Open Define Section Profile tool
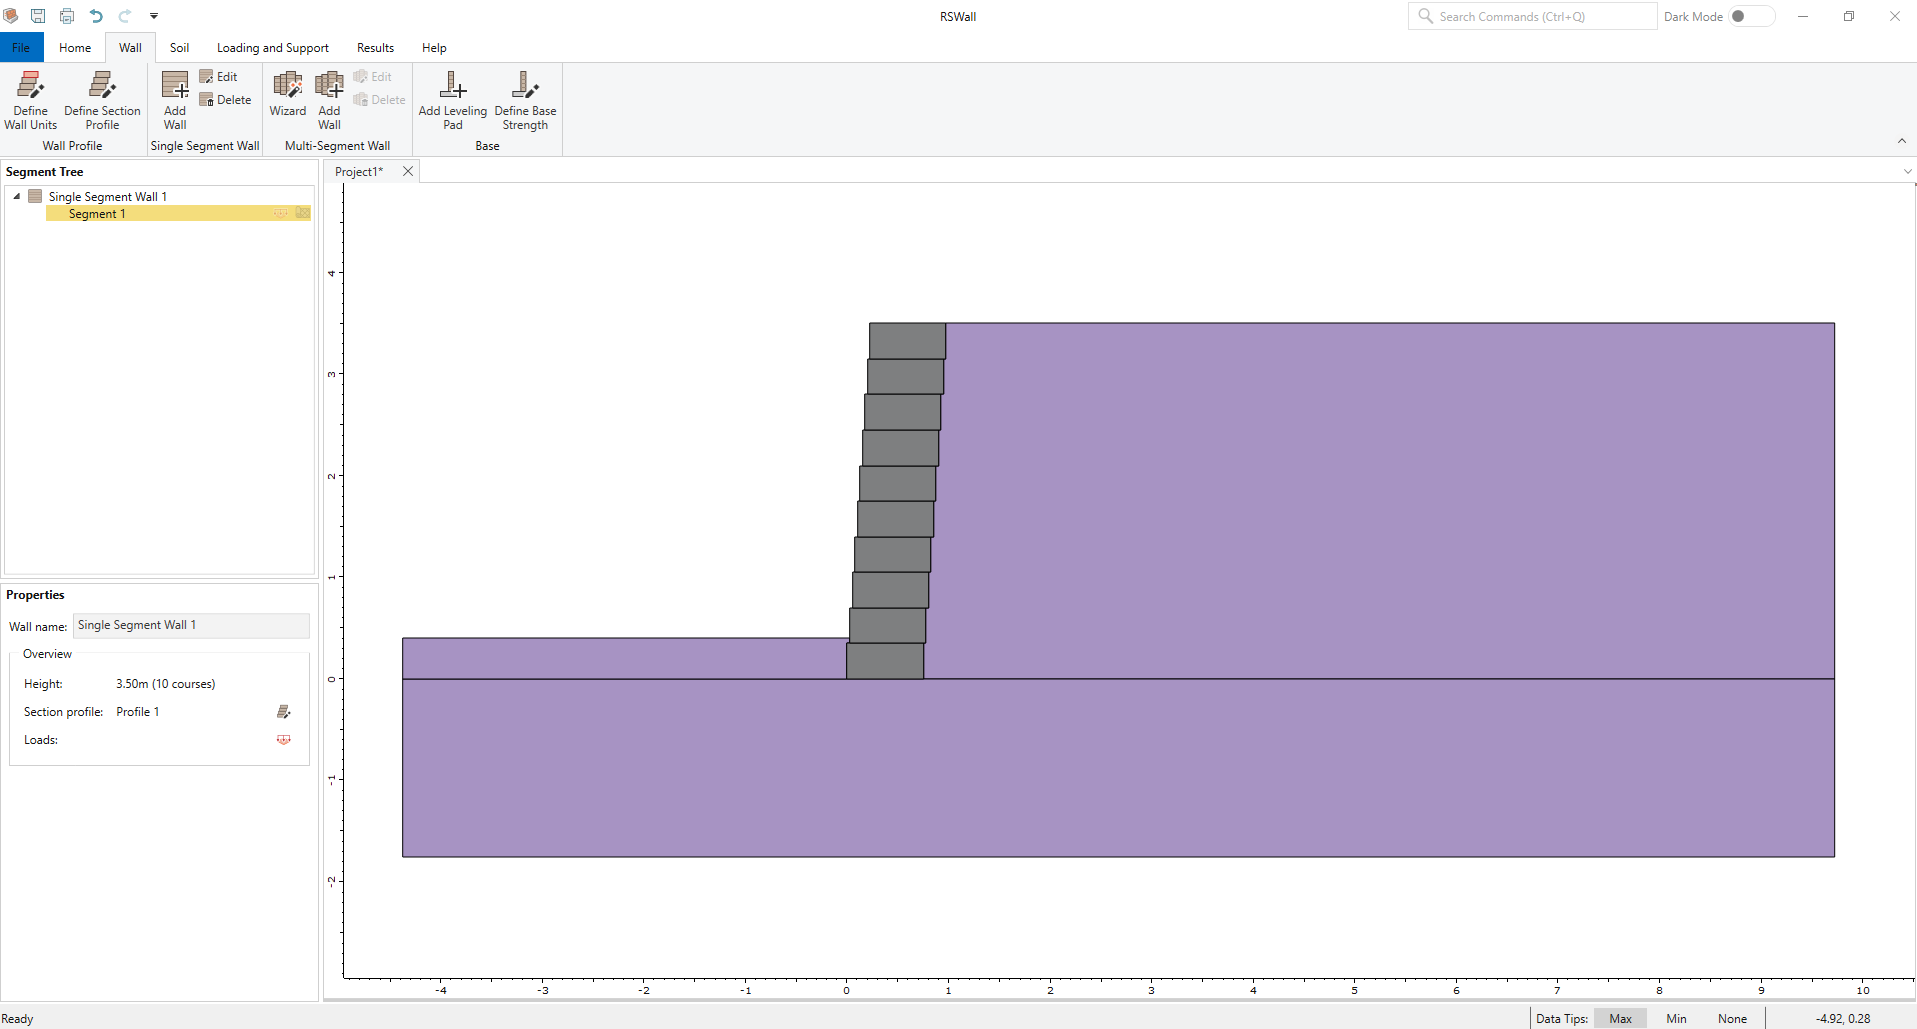The height and width of the screenshot is (1029, 1917). pos(102,100)
